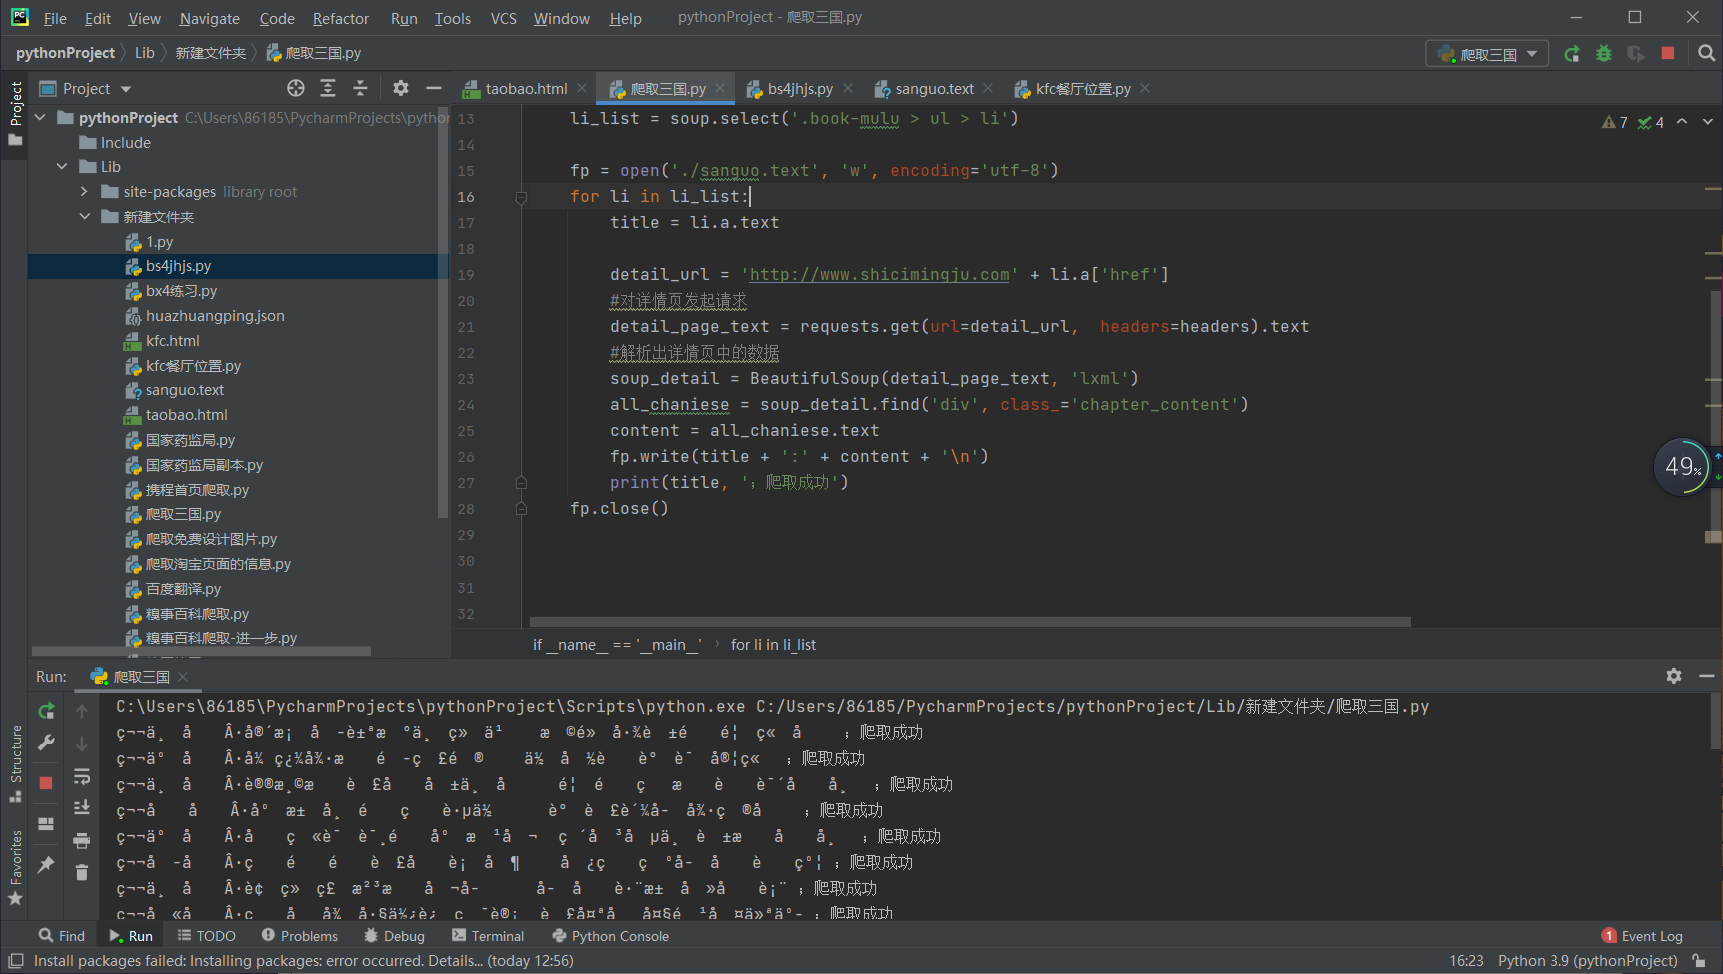1723x974 pixels.
Task: Close the 爬取三国 Run tab
Action: click(x=183, y=677)
